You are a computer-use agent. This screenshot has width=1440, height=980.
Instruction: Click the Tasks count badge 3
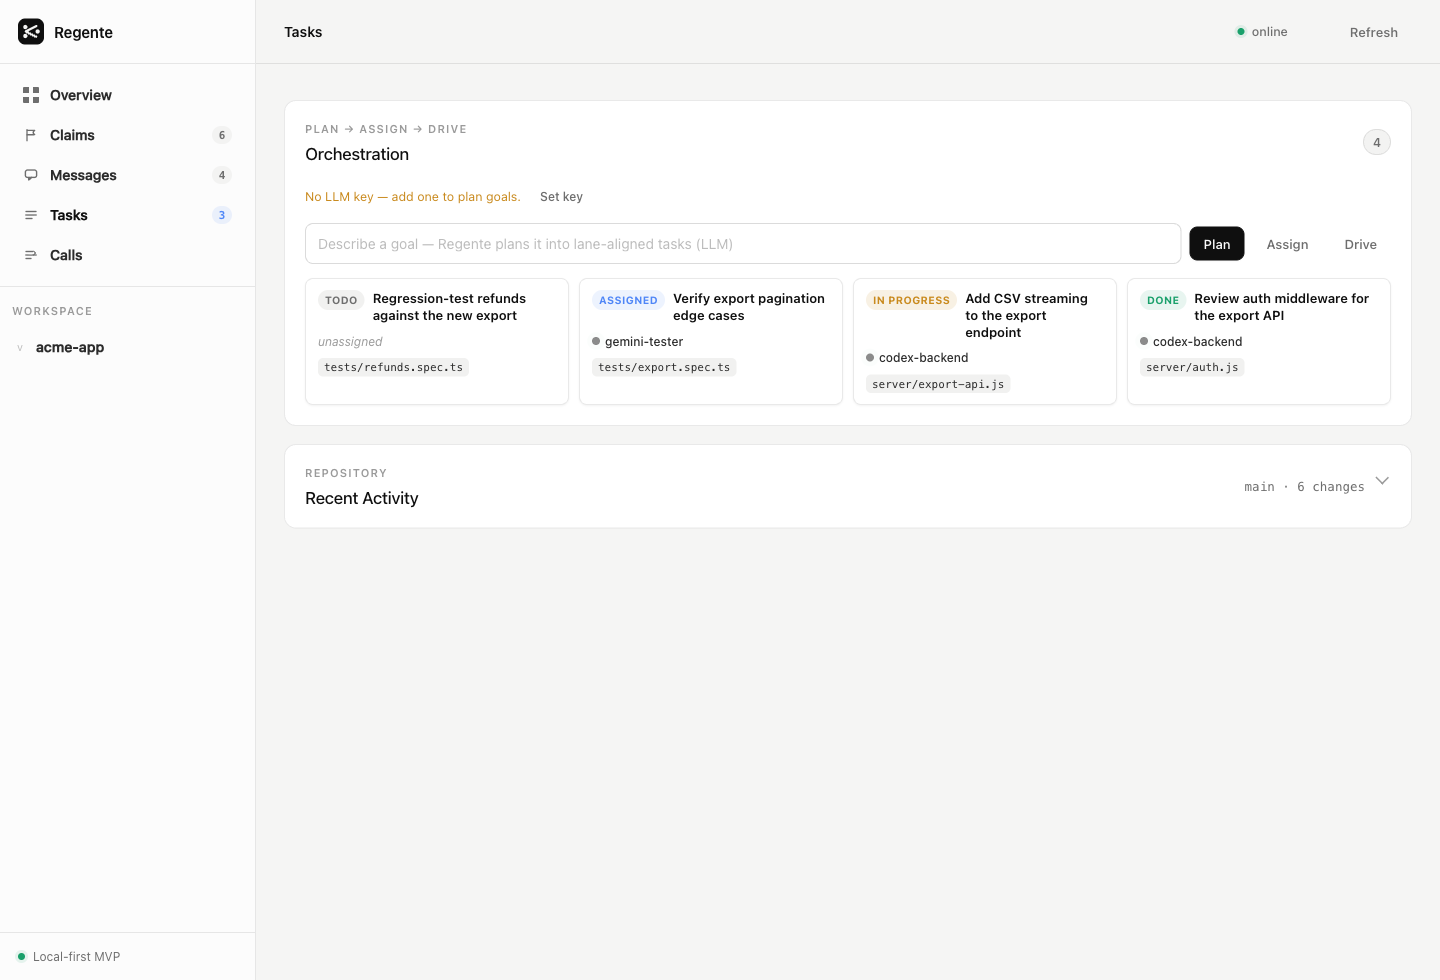pyautogui.click(x=222, y=215)
